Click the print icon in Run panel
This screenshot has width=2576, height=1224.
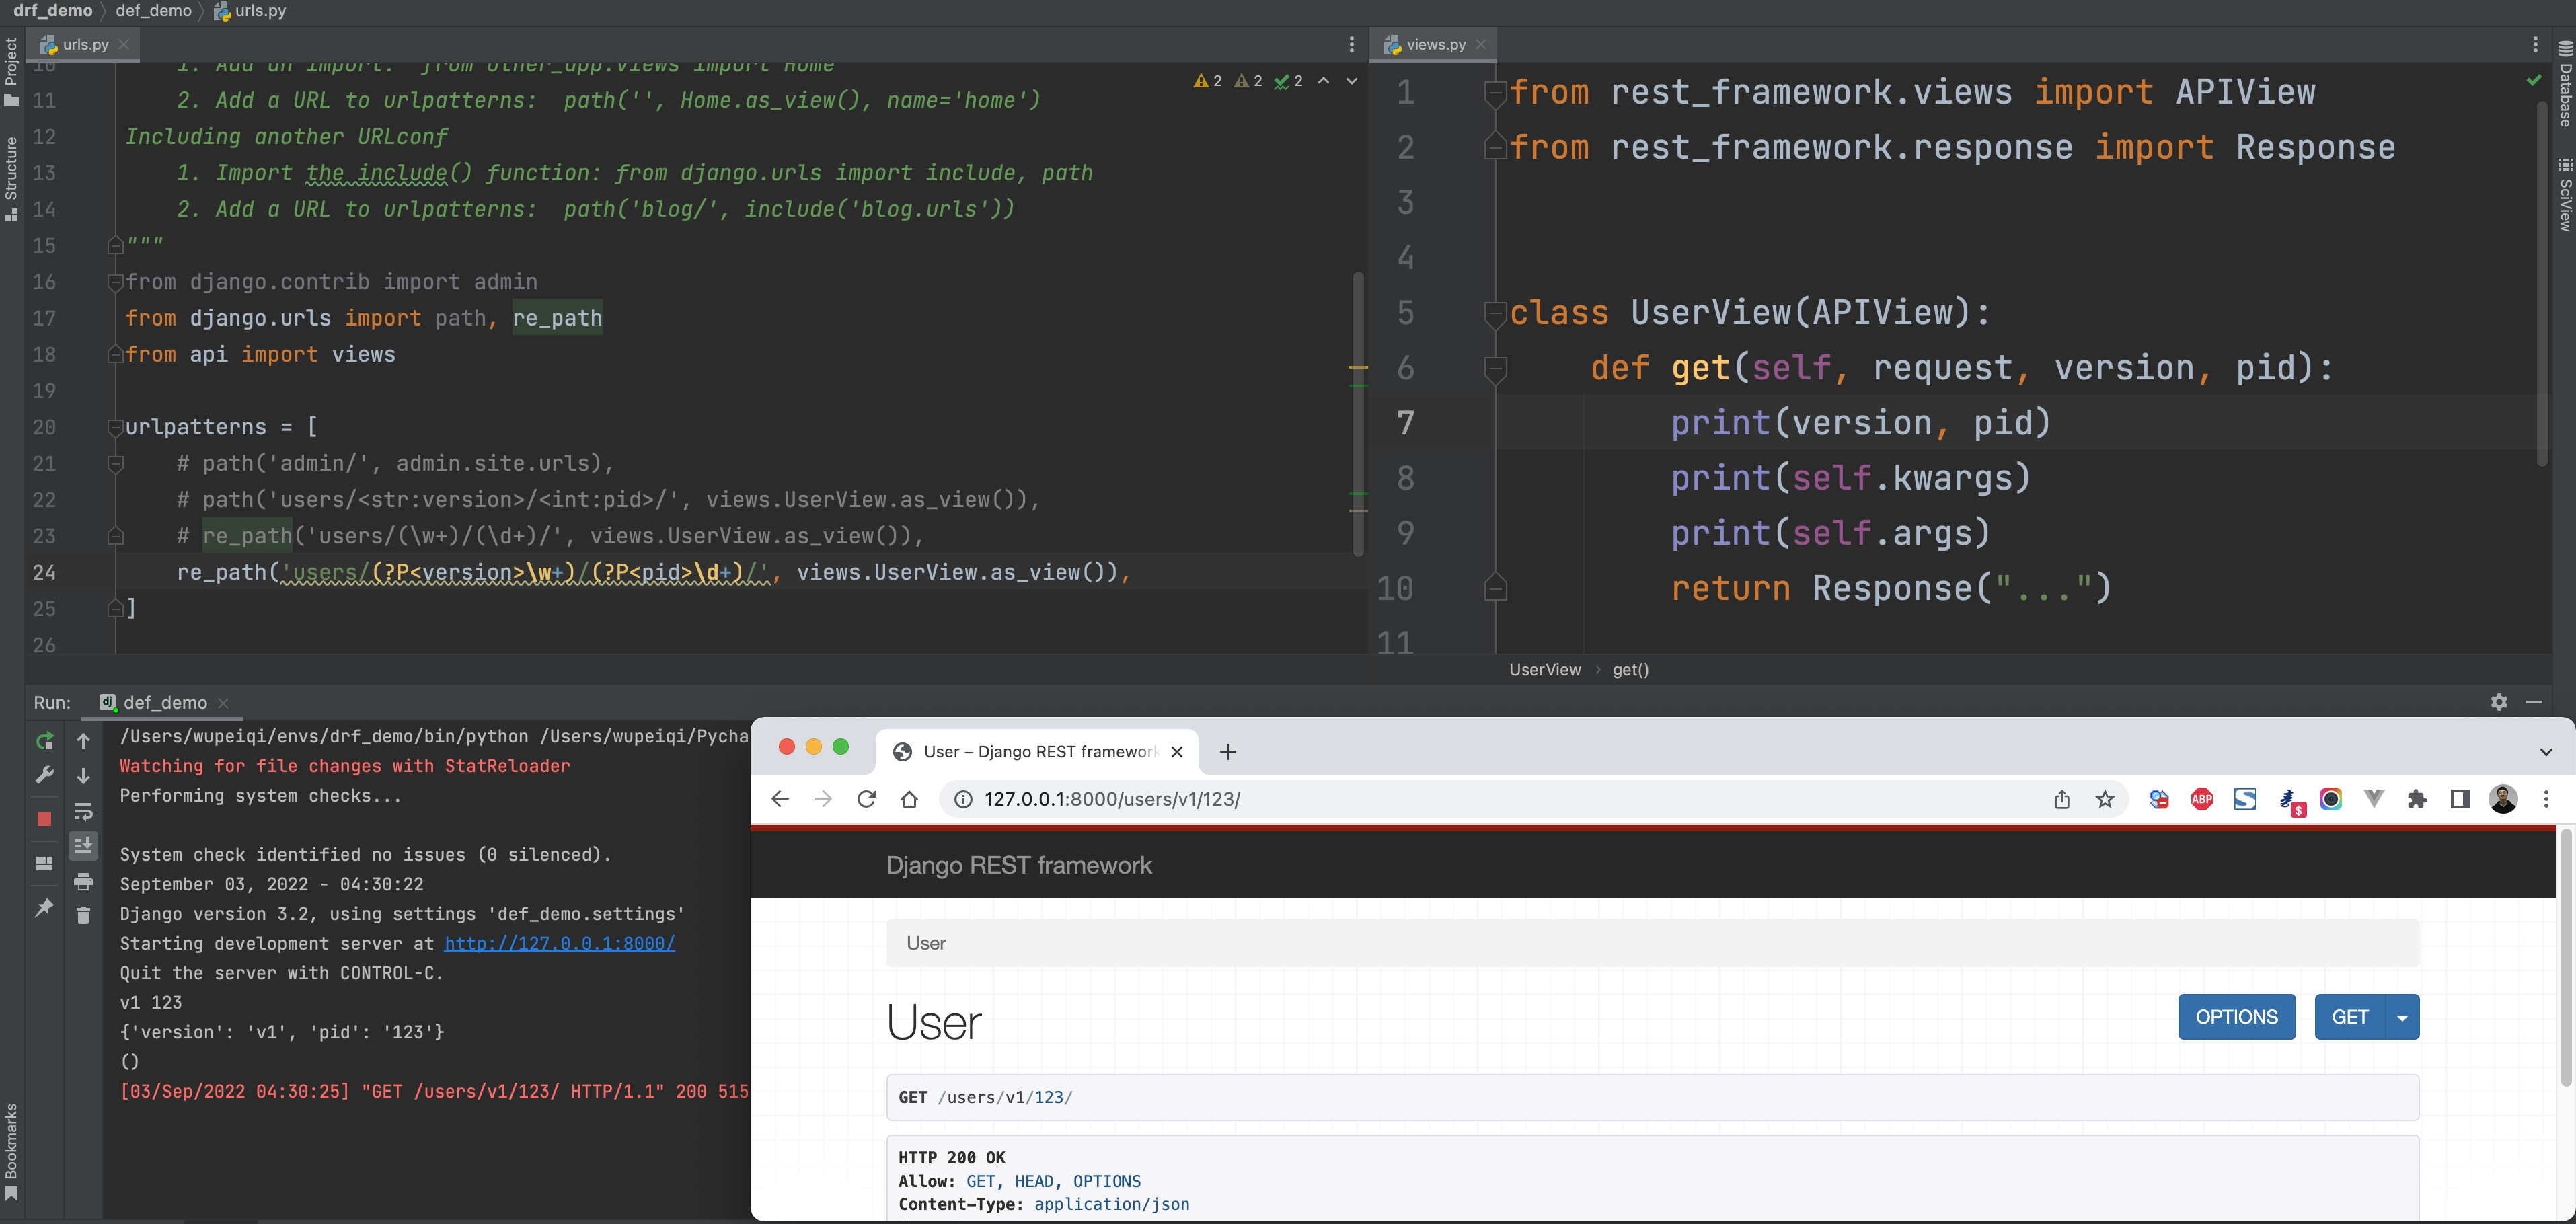(x=83, y=881)
